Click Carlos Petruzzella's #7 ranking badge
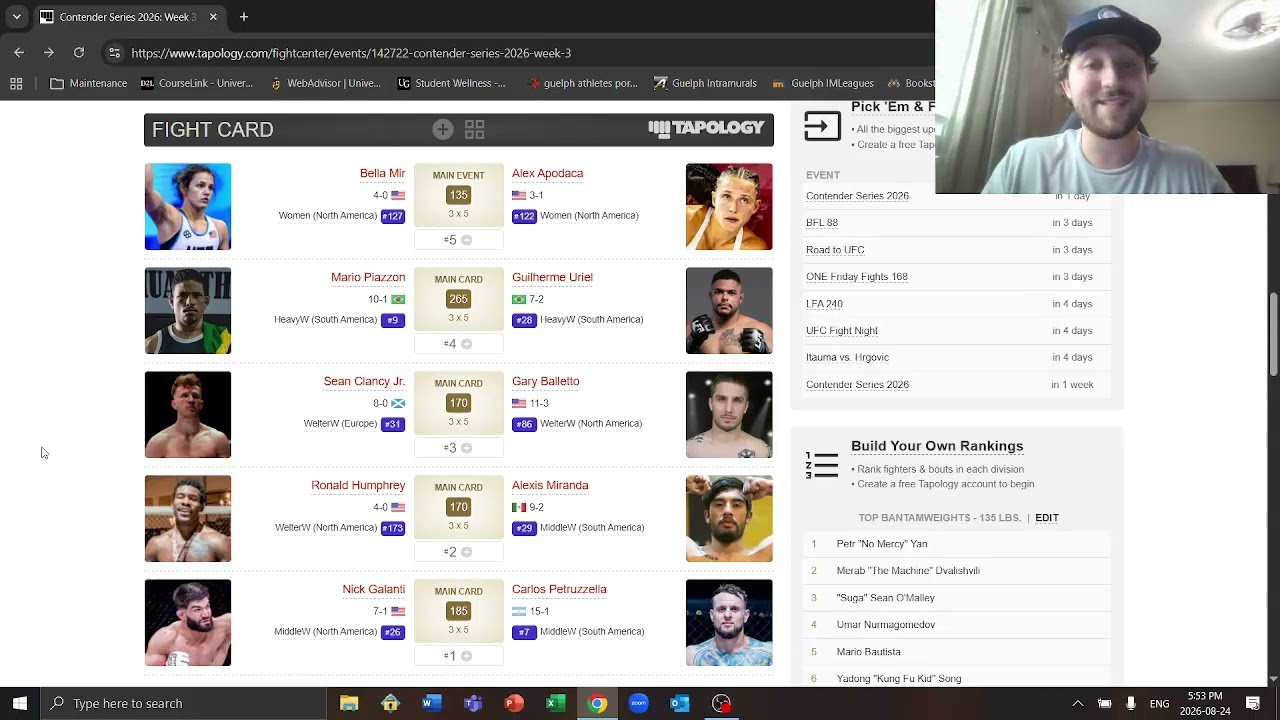This screenshot has height=720, width=1280. 524,632
